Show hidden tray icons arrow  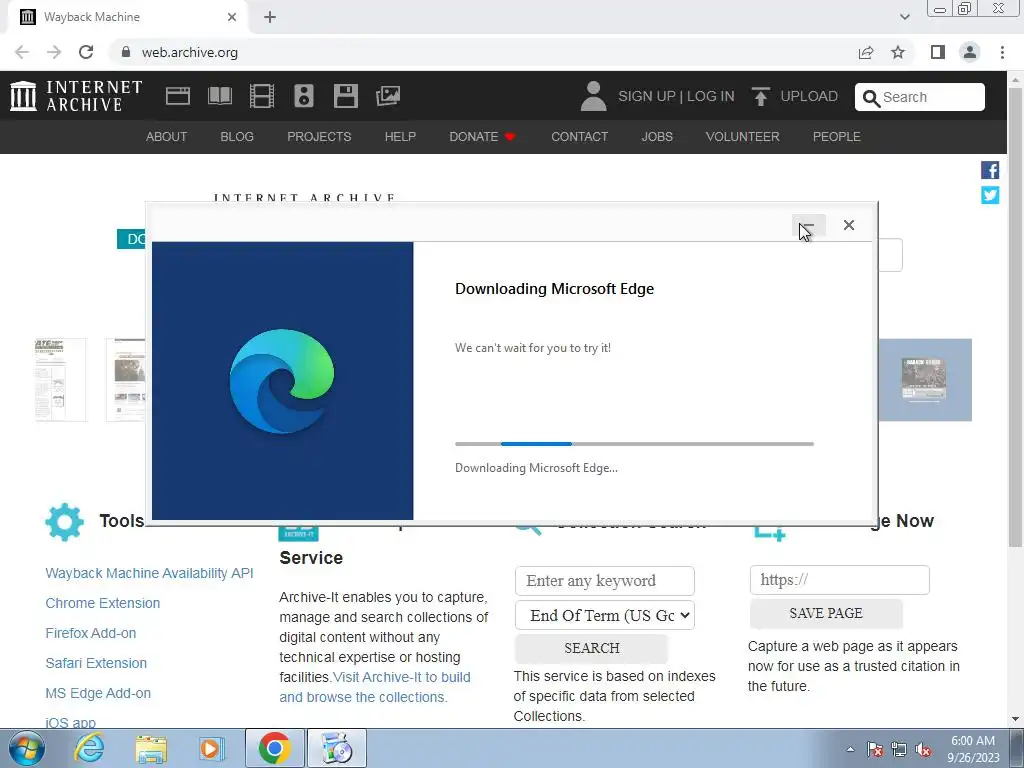pyautogui.click(x=850, y=749)
